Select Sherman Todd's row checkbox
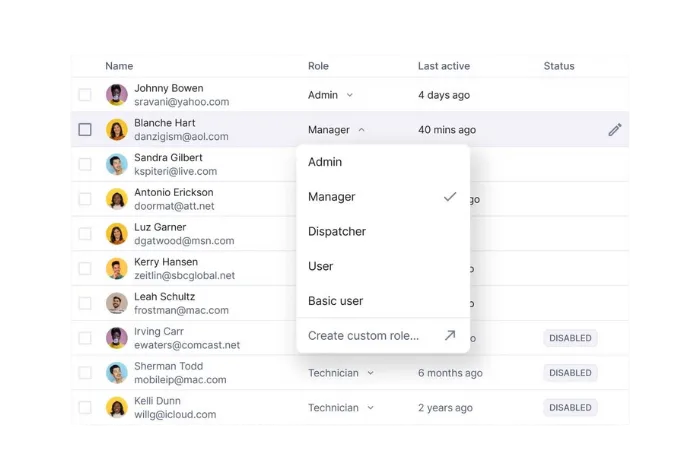 85,373
